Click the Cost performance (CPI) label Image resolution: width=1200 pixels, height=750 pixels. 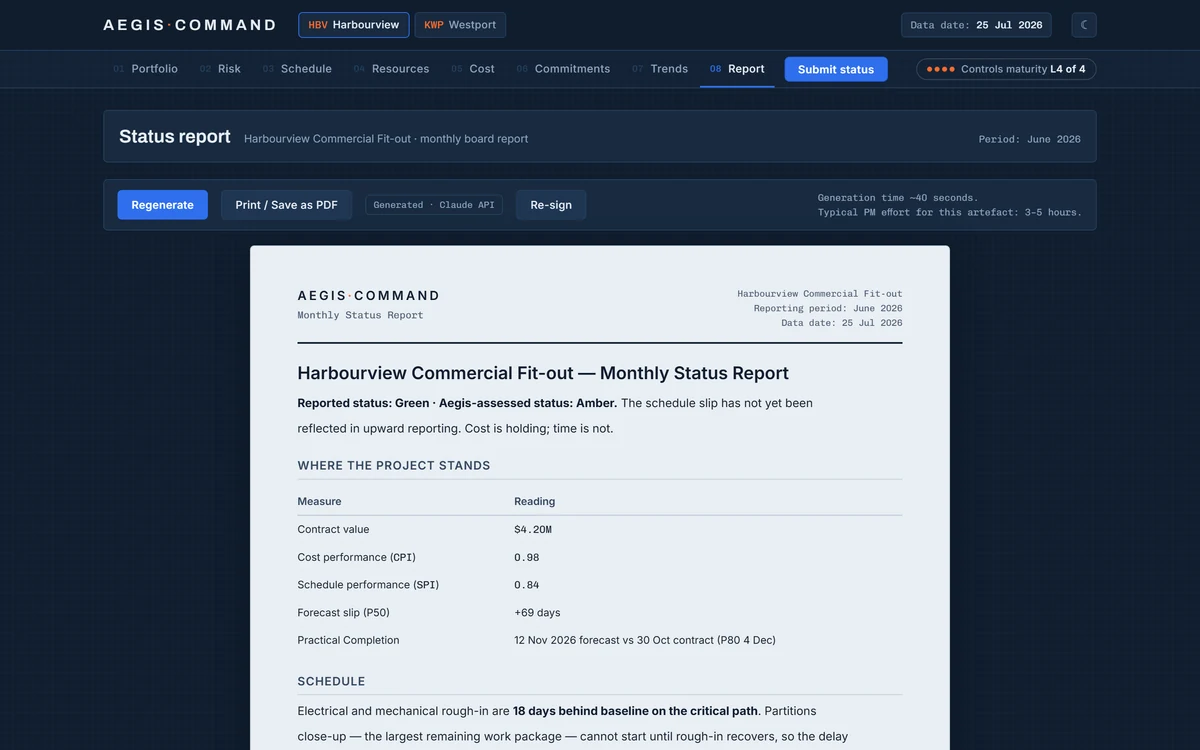click(356, 557)
